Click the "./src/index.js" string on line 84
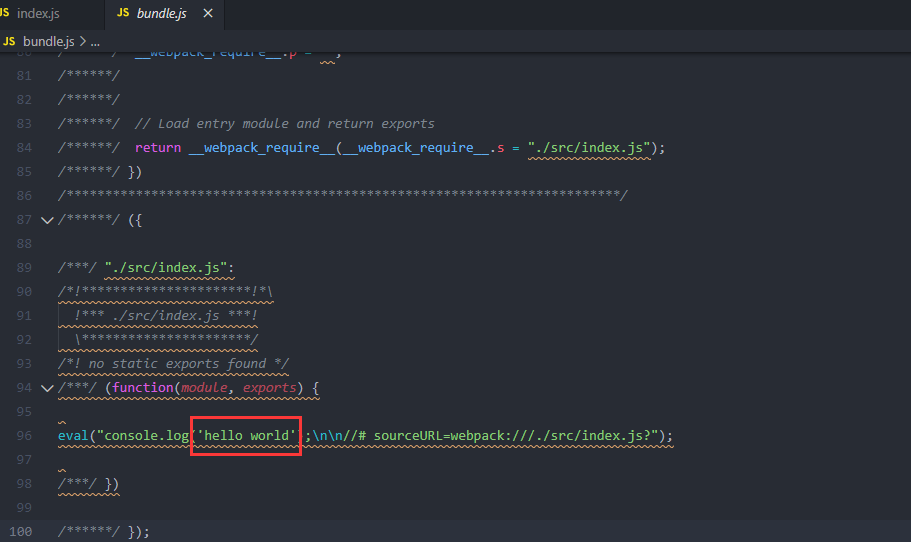This screenshot has height=542, width=911. (589, 148)
